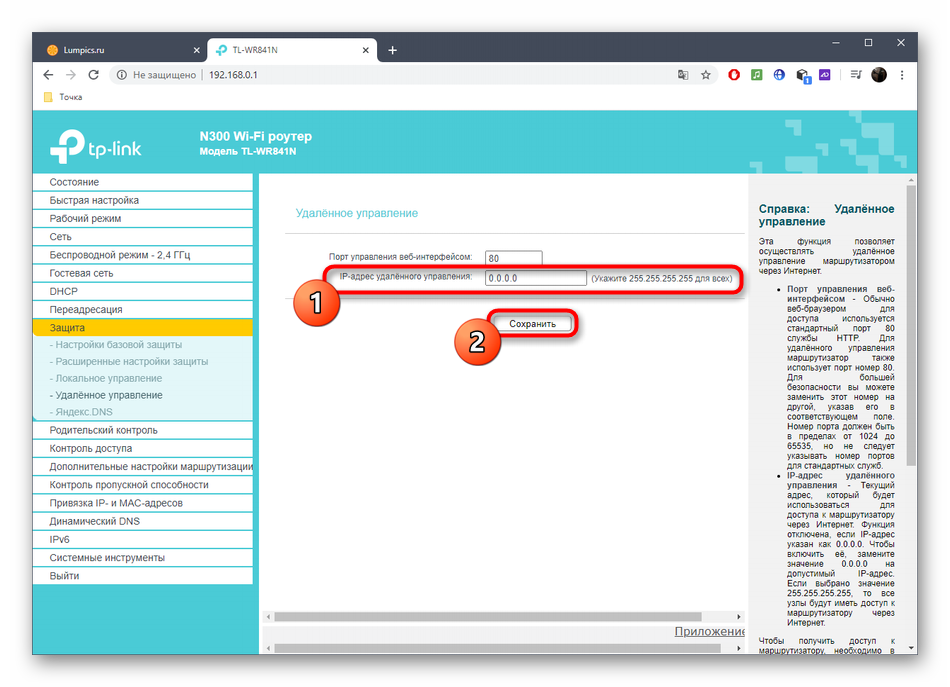950x687 pixels.
Task: Click the browser forward arrow
Action: 71,75
